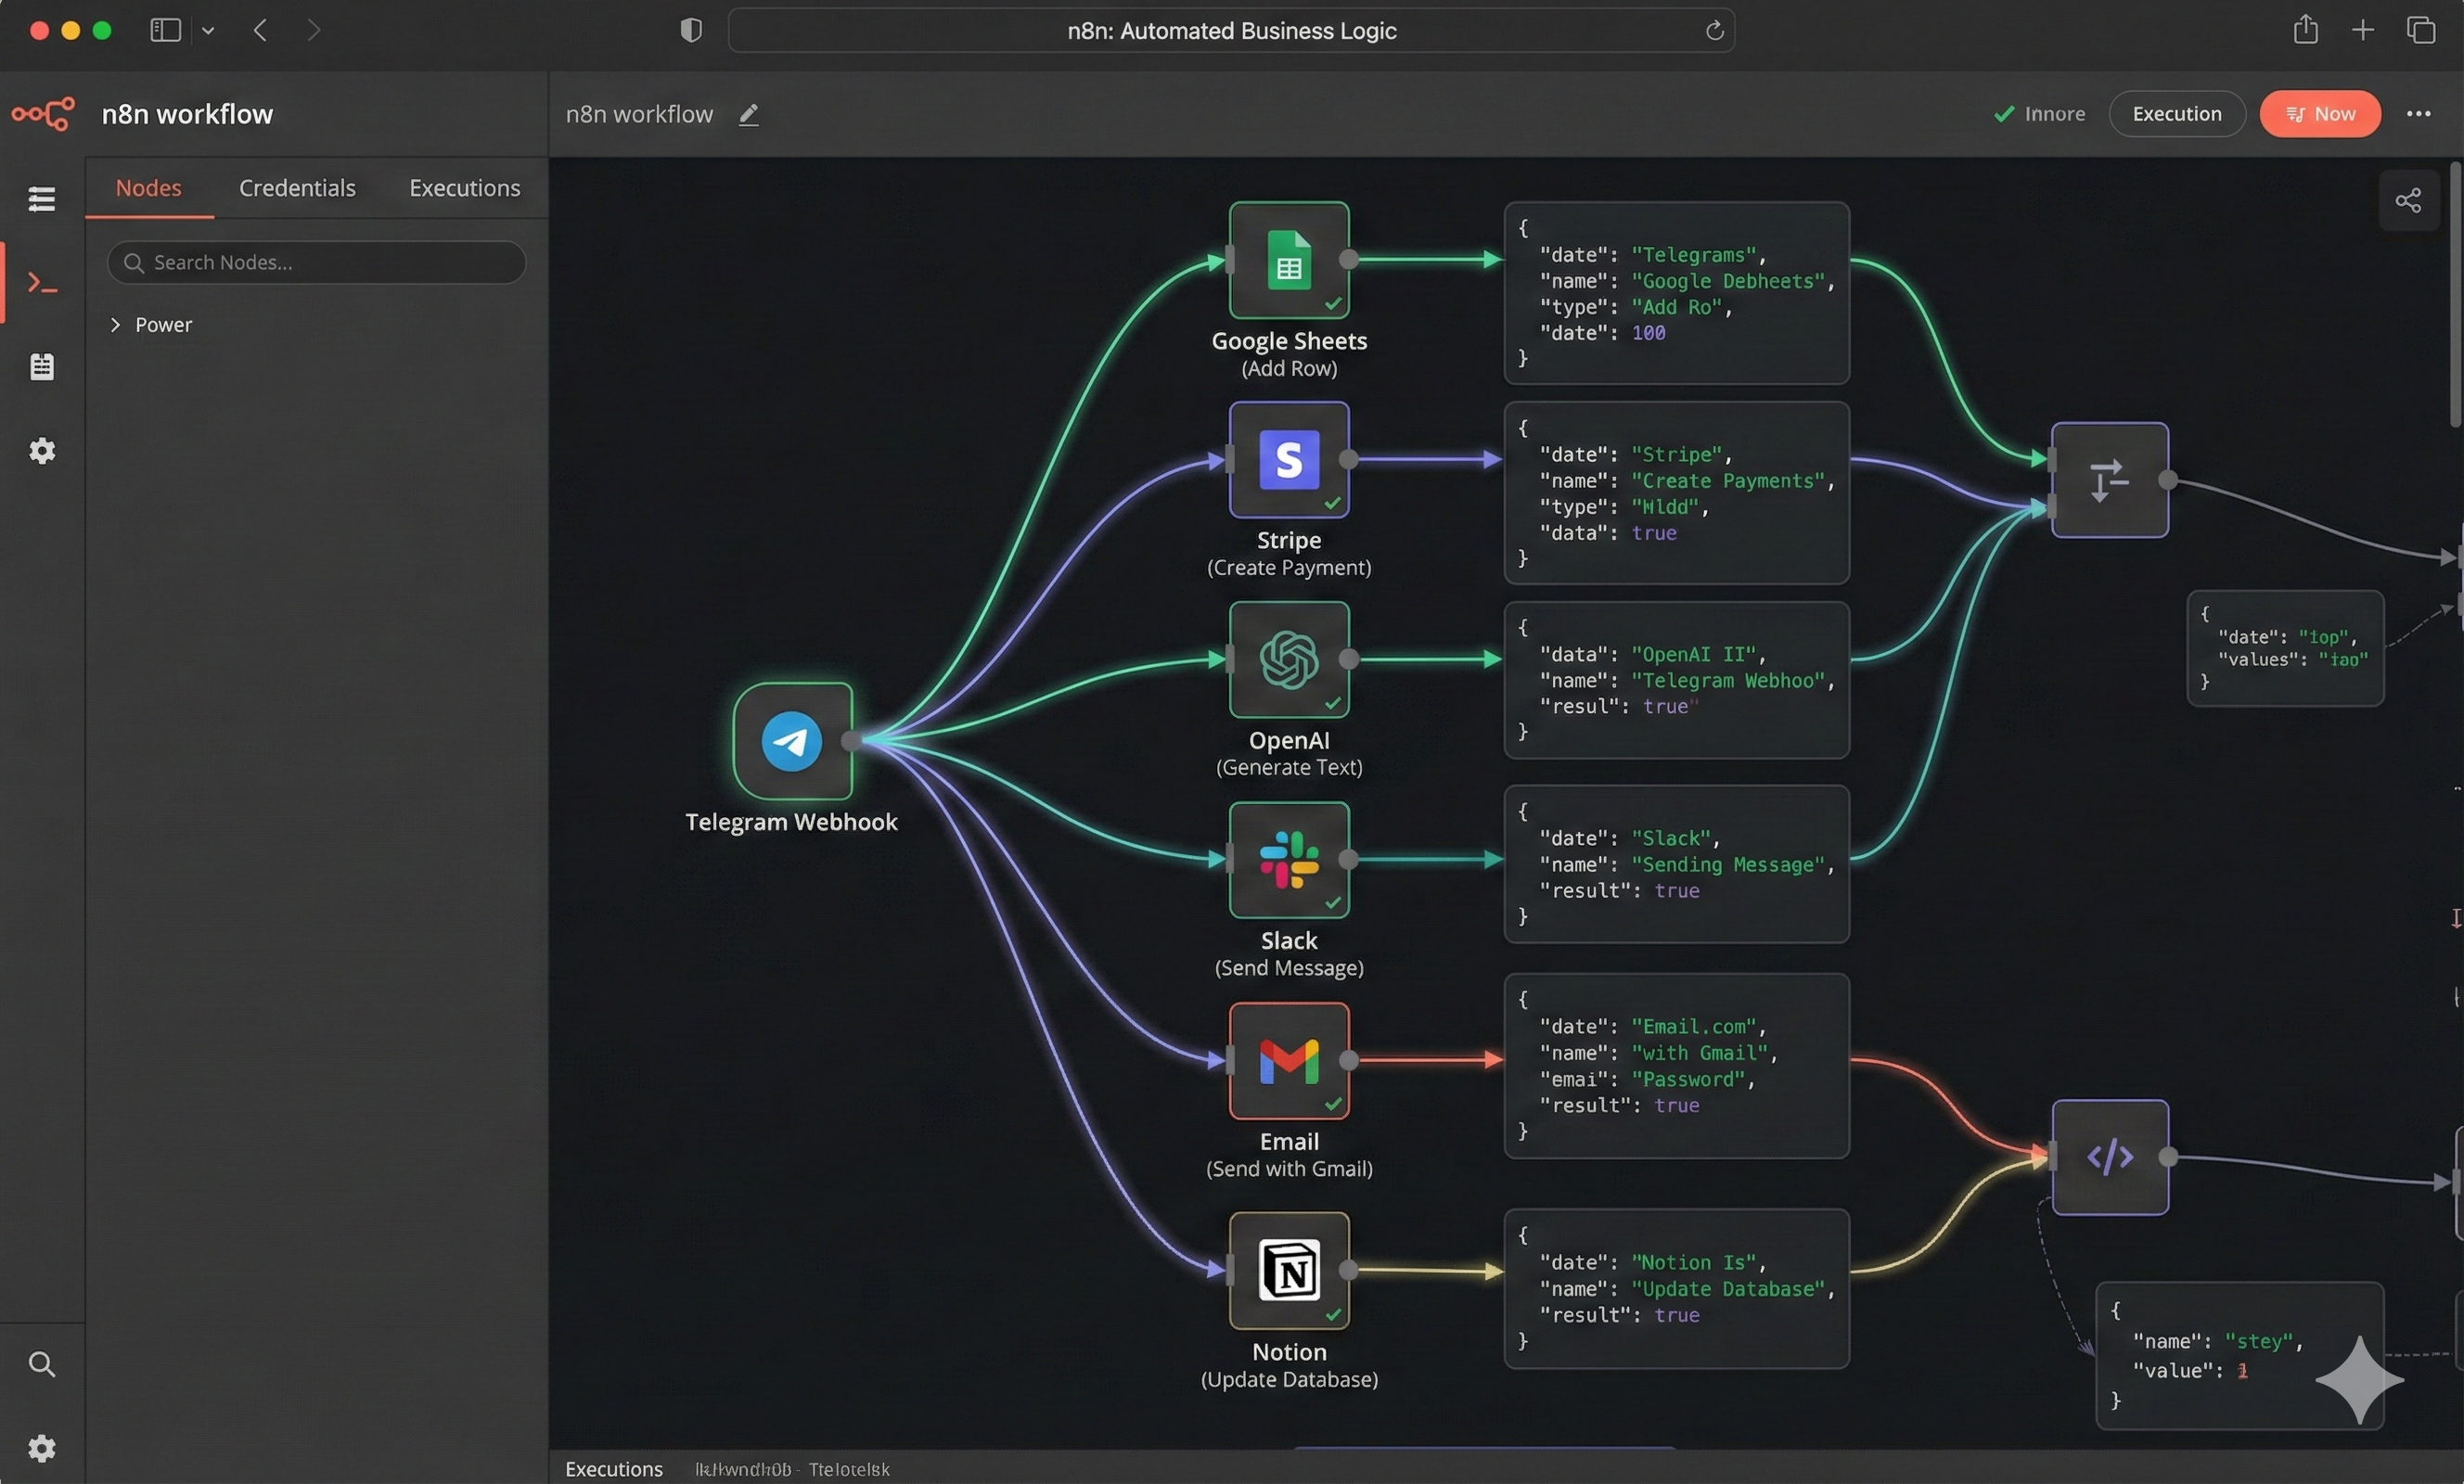The image size is (2464, 1484).
Task: Open the browser tab history chevron
Action: click(208, 30)
